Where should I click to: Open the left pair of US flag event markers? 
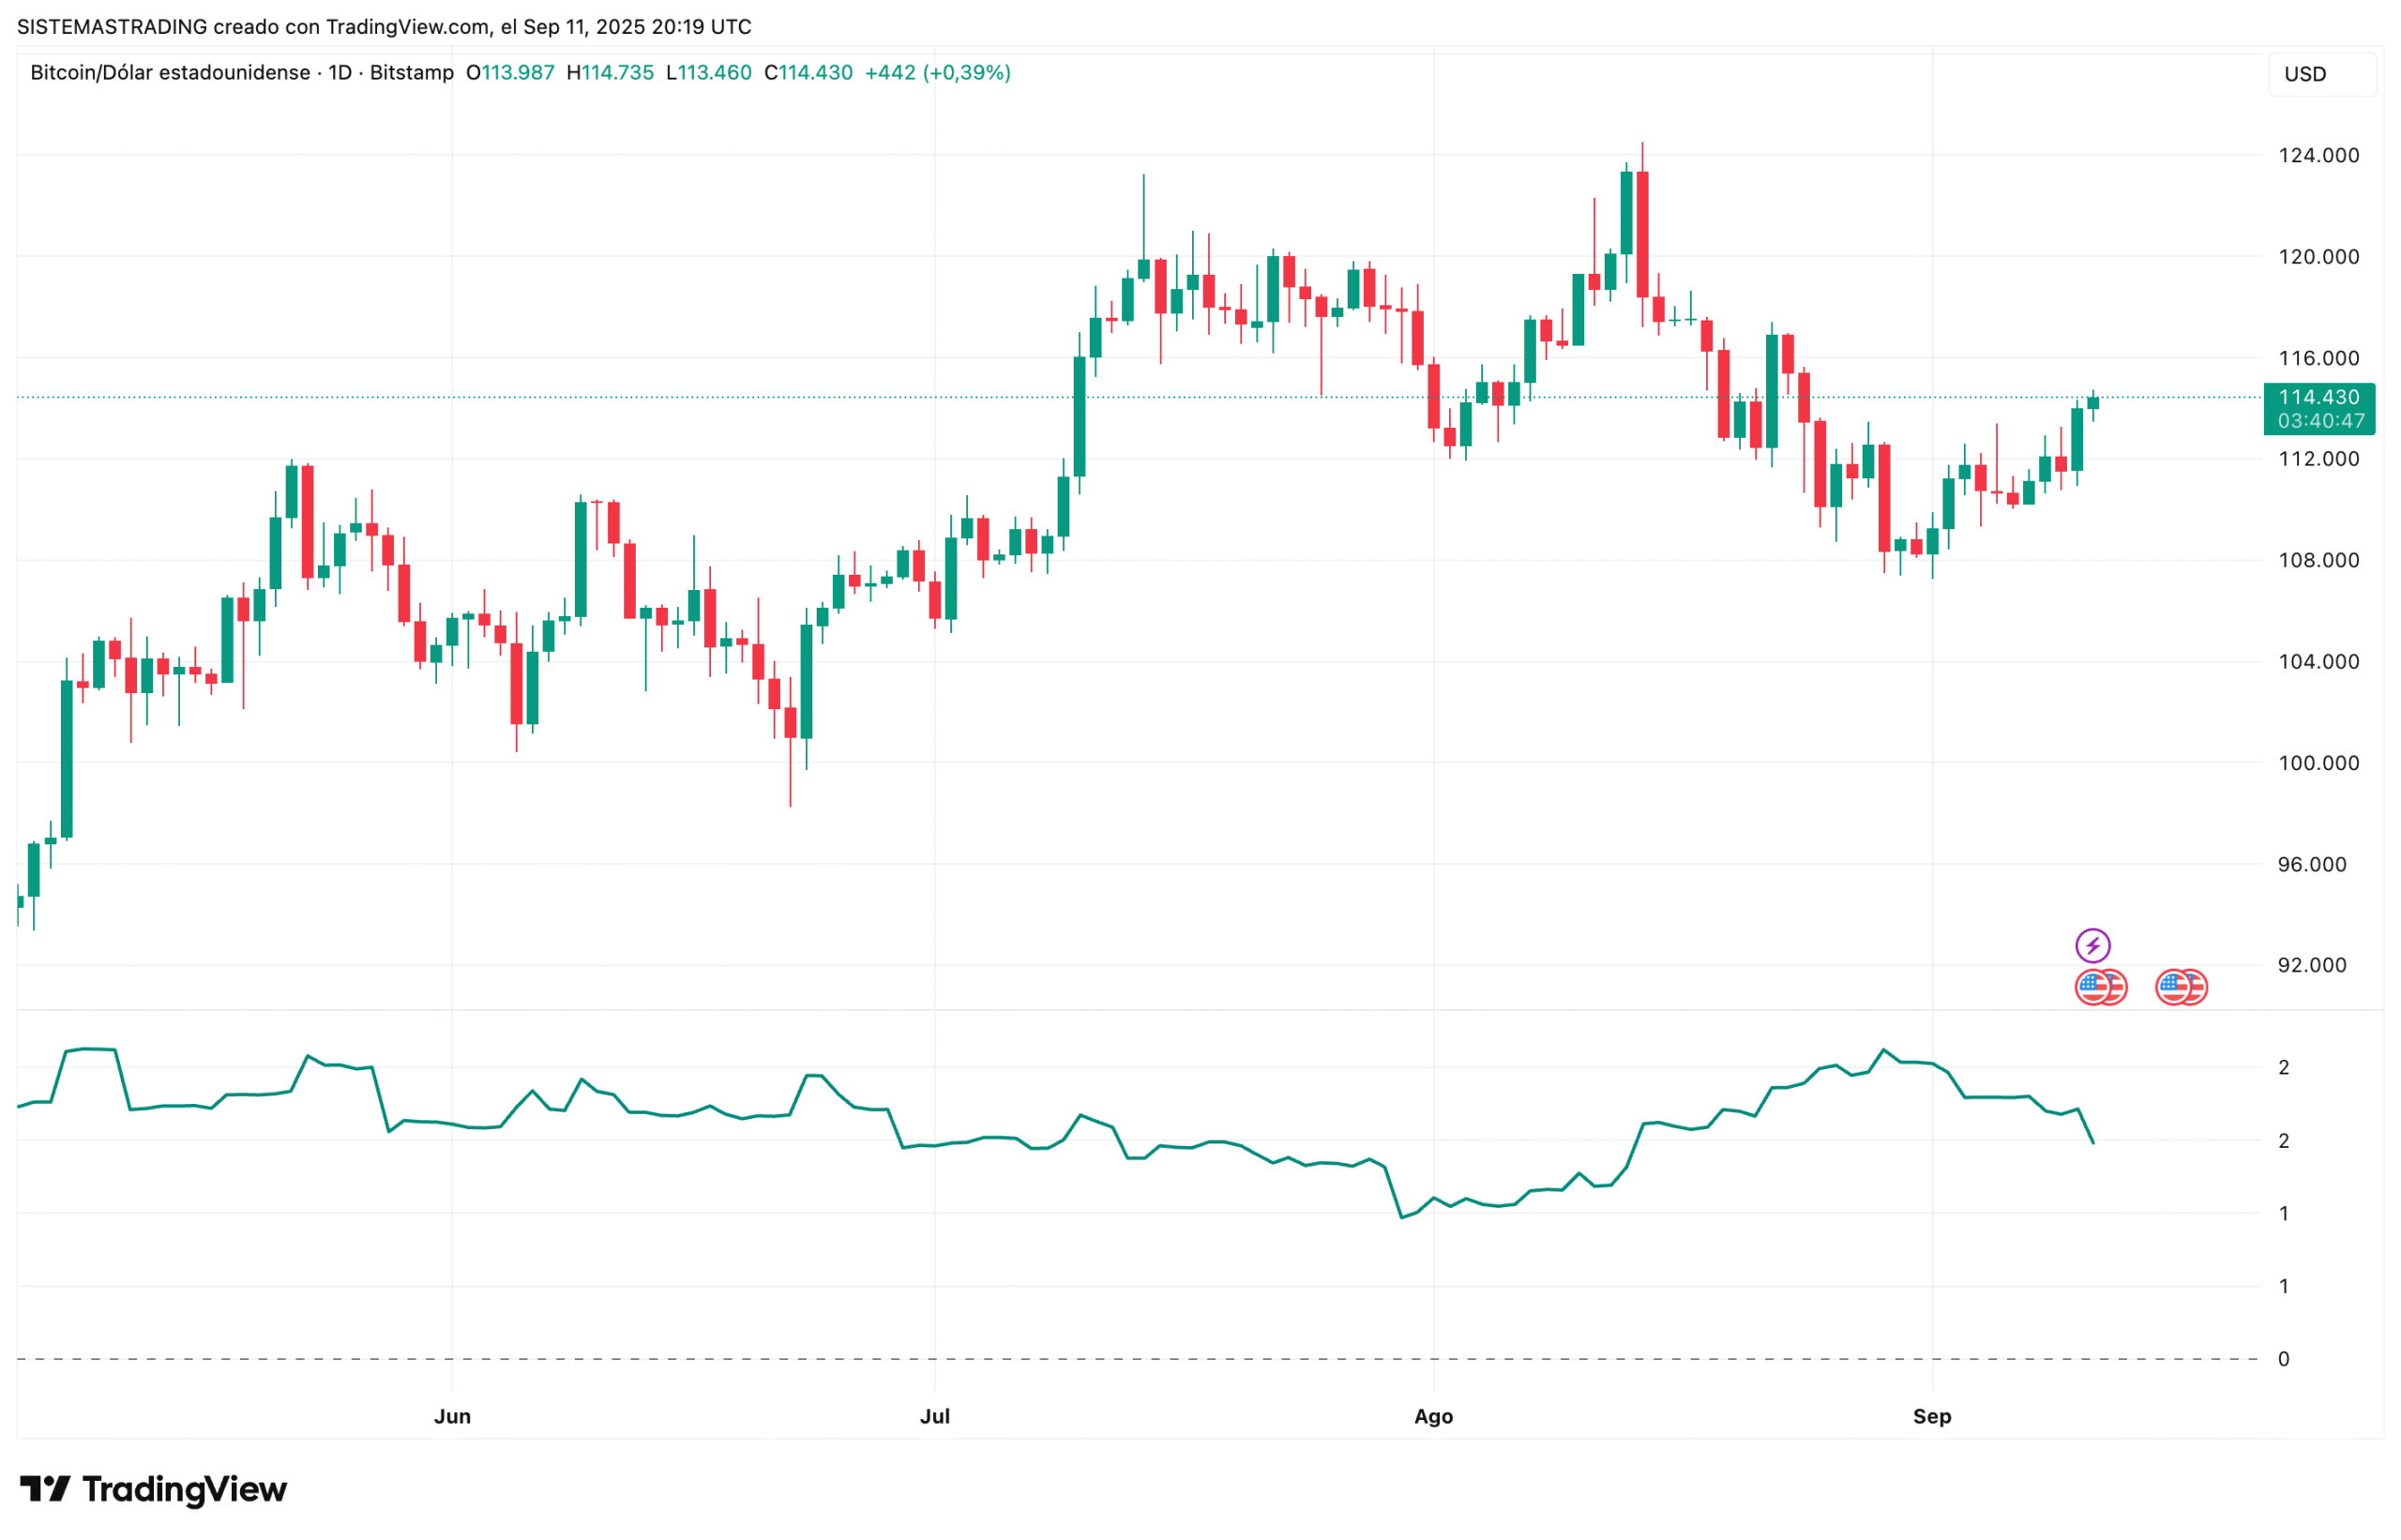(x=2101, y=986)
